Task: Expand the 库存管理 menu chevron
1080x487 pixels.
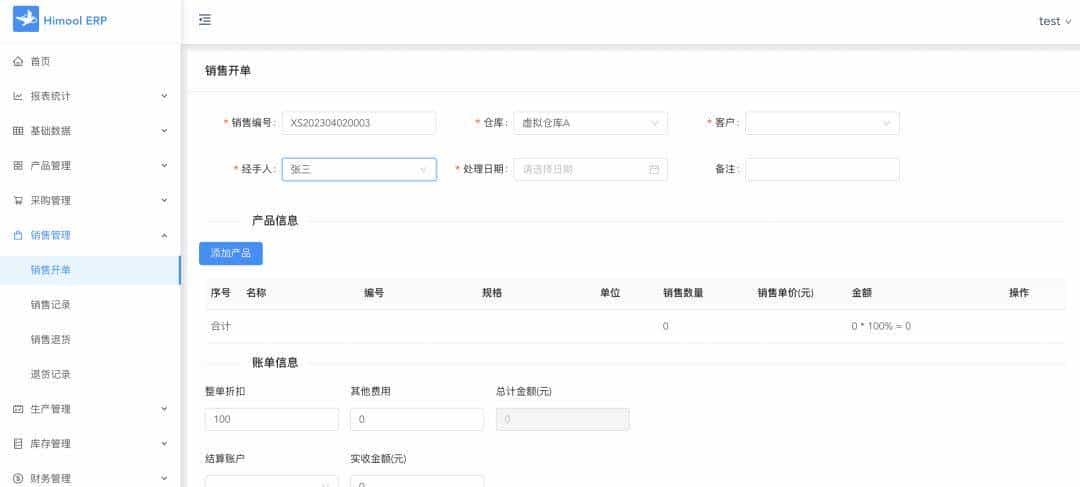Action: (x=164, y=444)
